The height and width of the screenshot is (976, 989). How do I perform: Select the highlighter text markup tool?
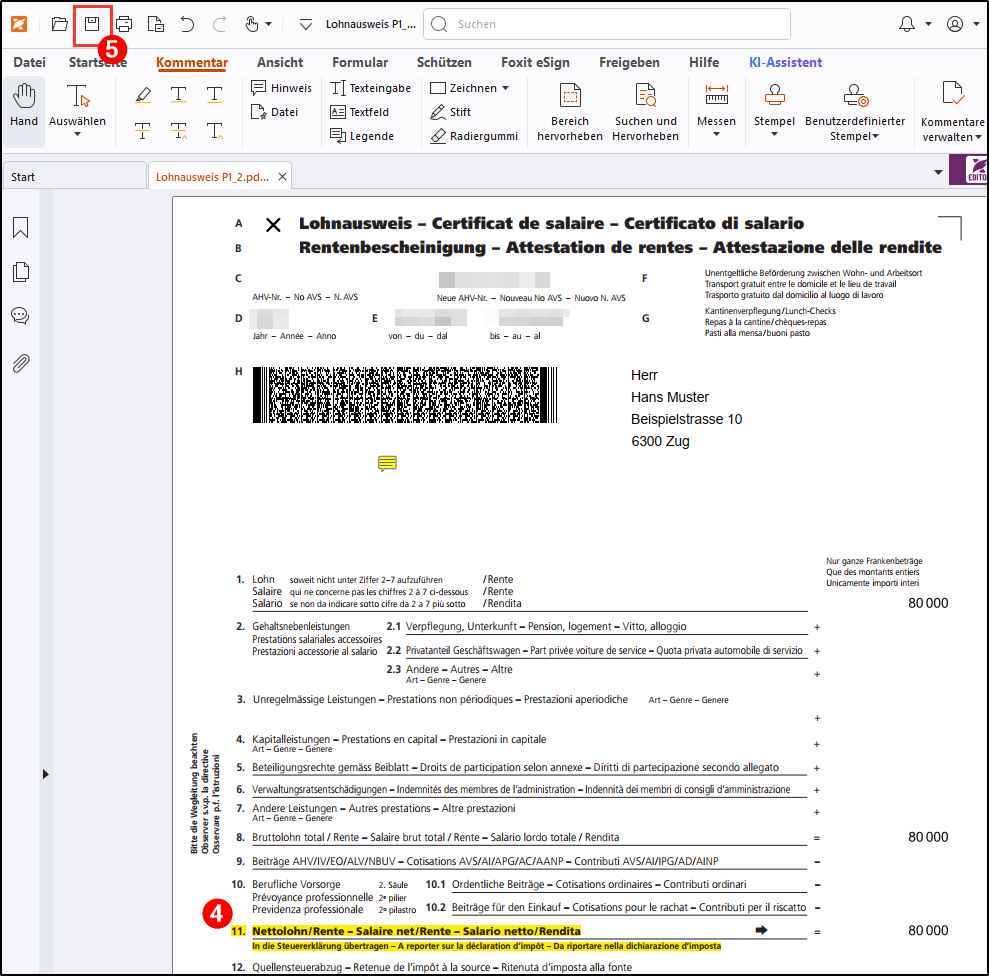coord(143,95)
